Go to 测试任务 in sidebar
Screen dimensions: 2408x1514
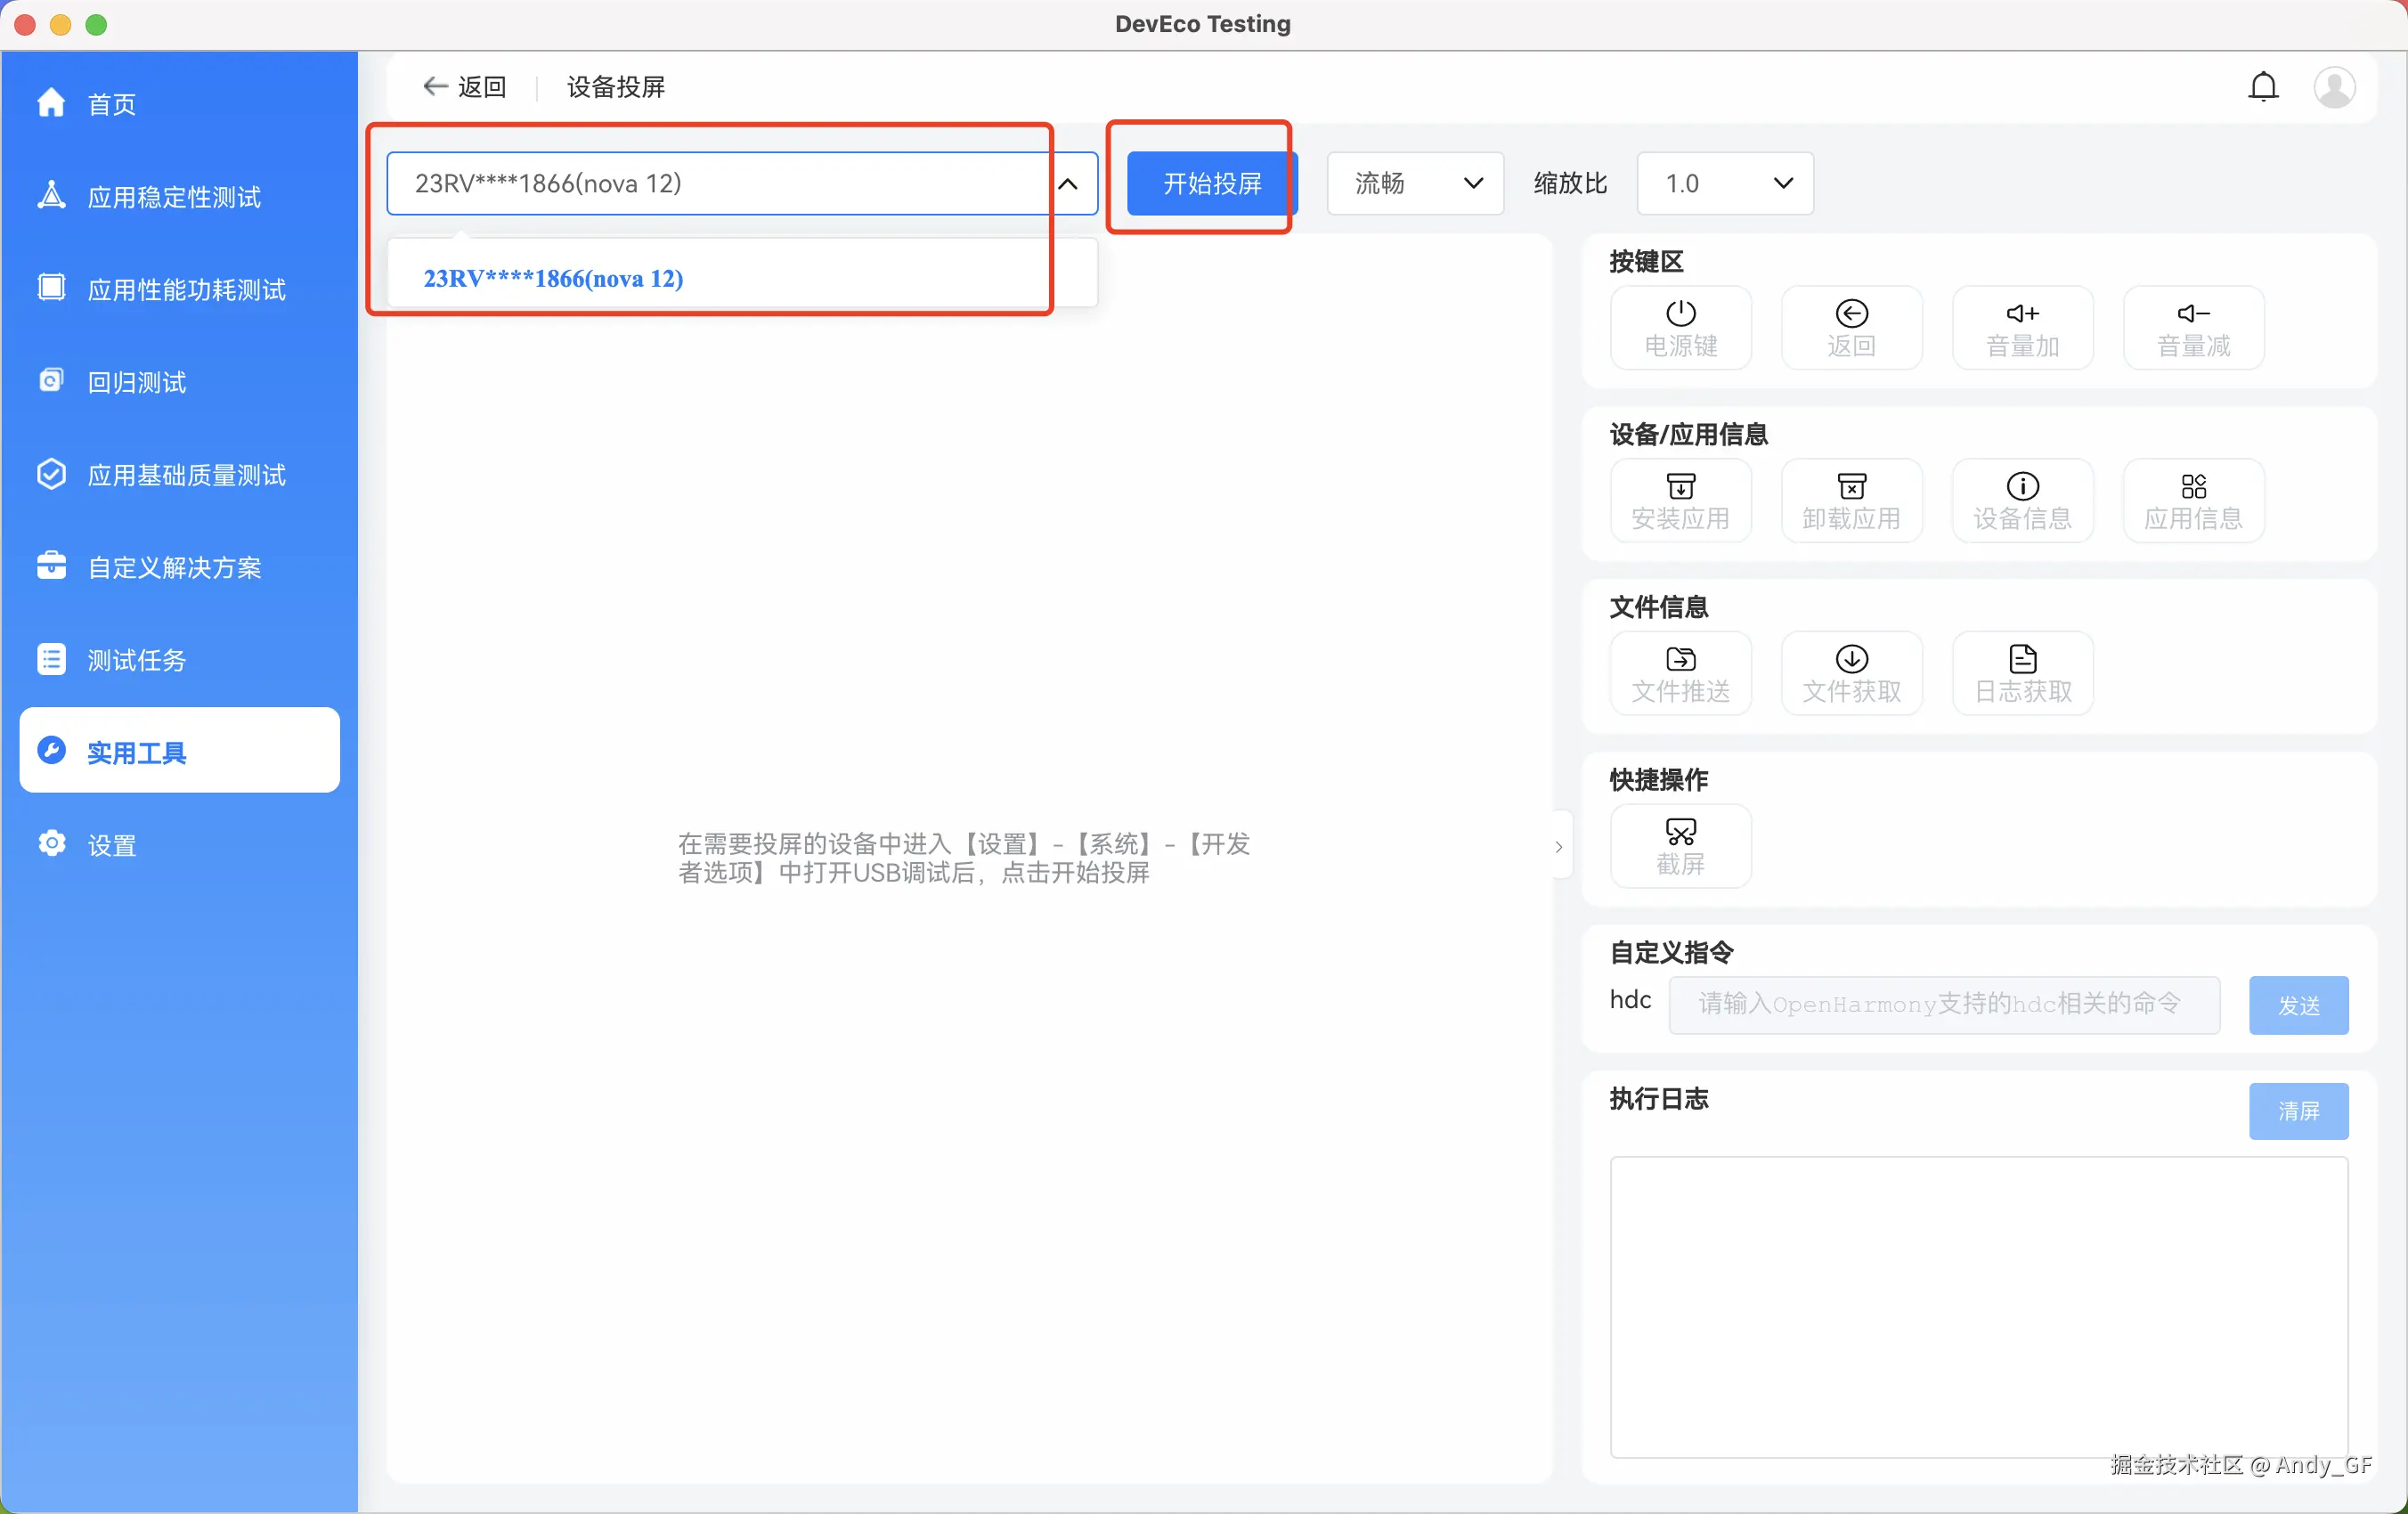(x=136, y=660)
